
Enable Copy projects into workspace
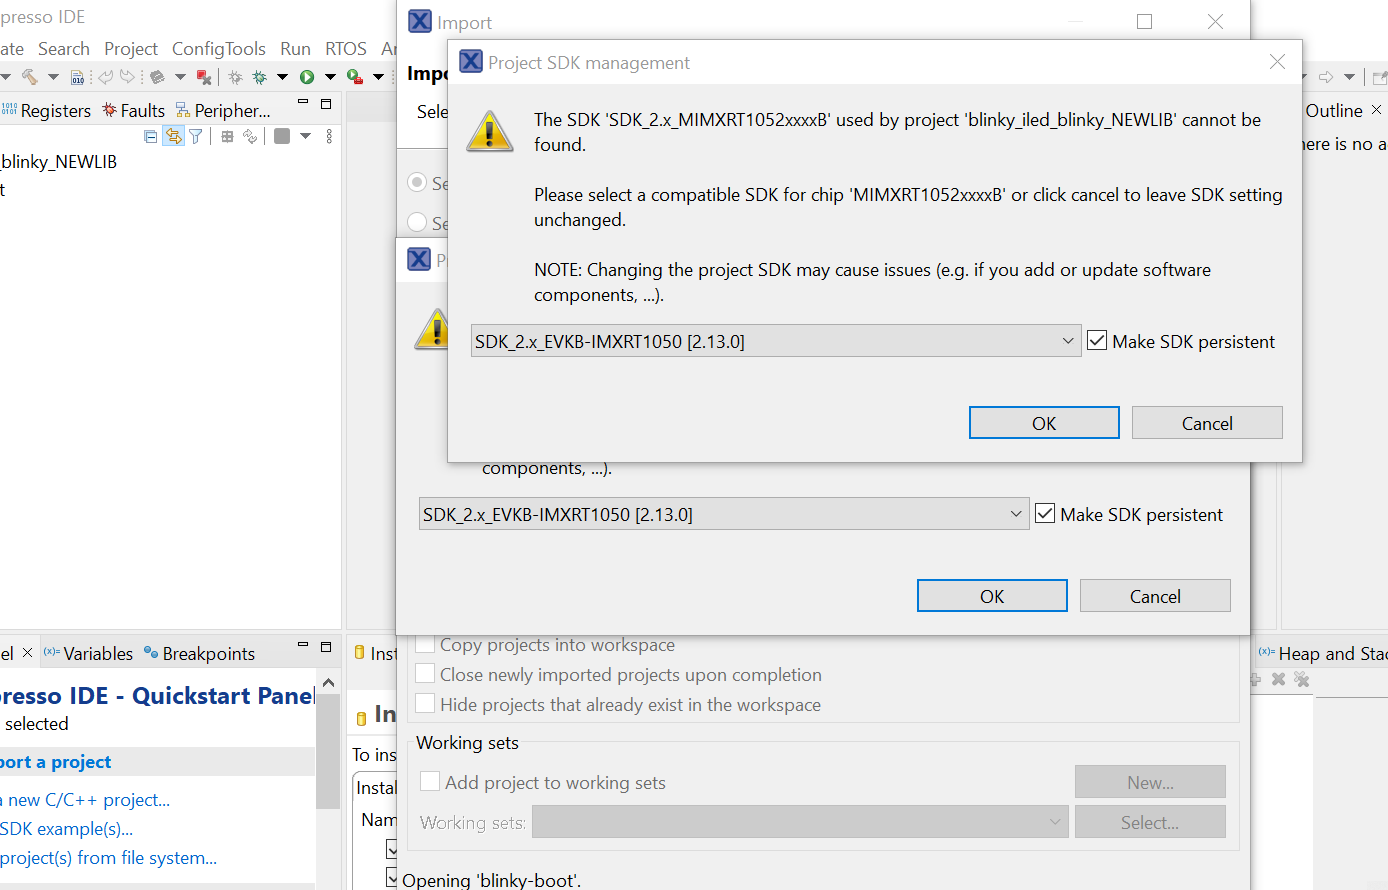425,645
